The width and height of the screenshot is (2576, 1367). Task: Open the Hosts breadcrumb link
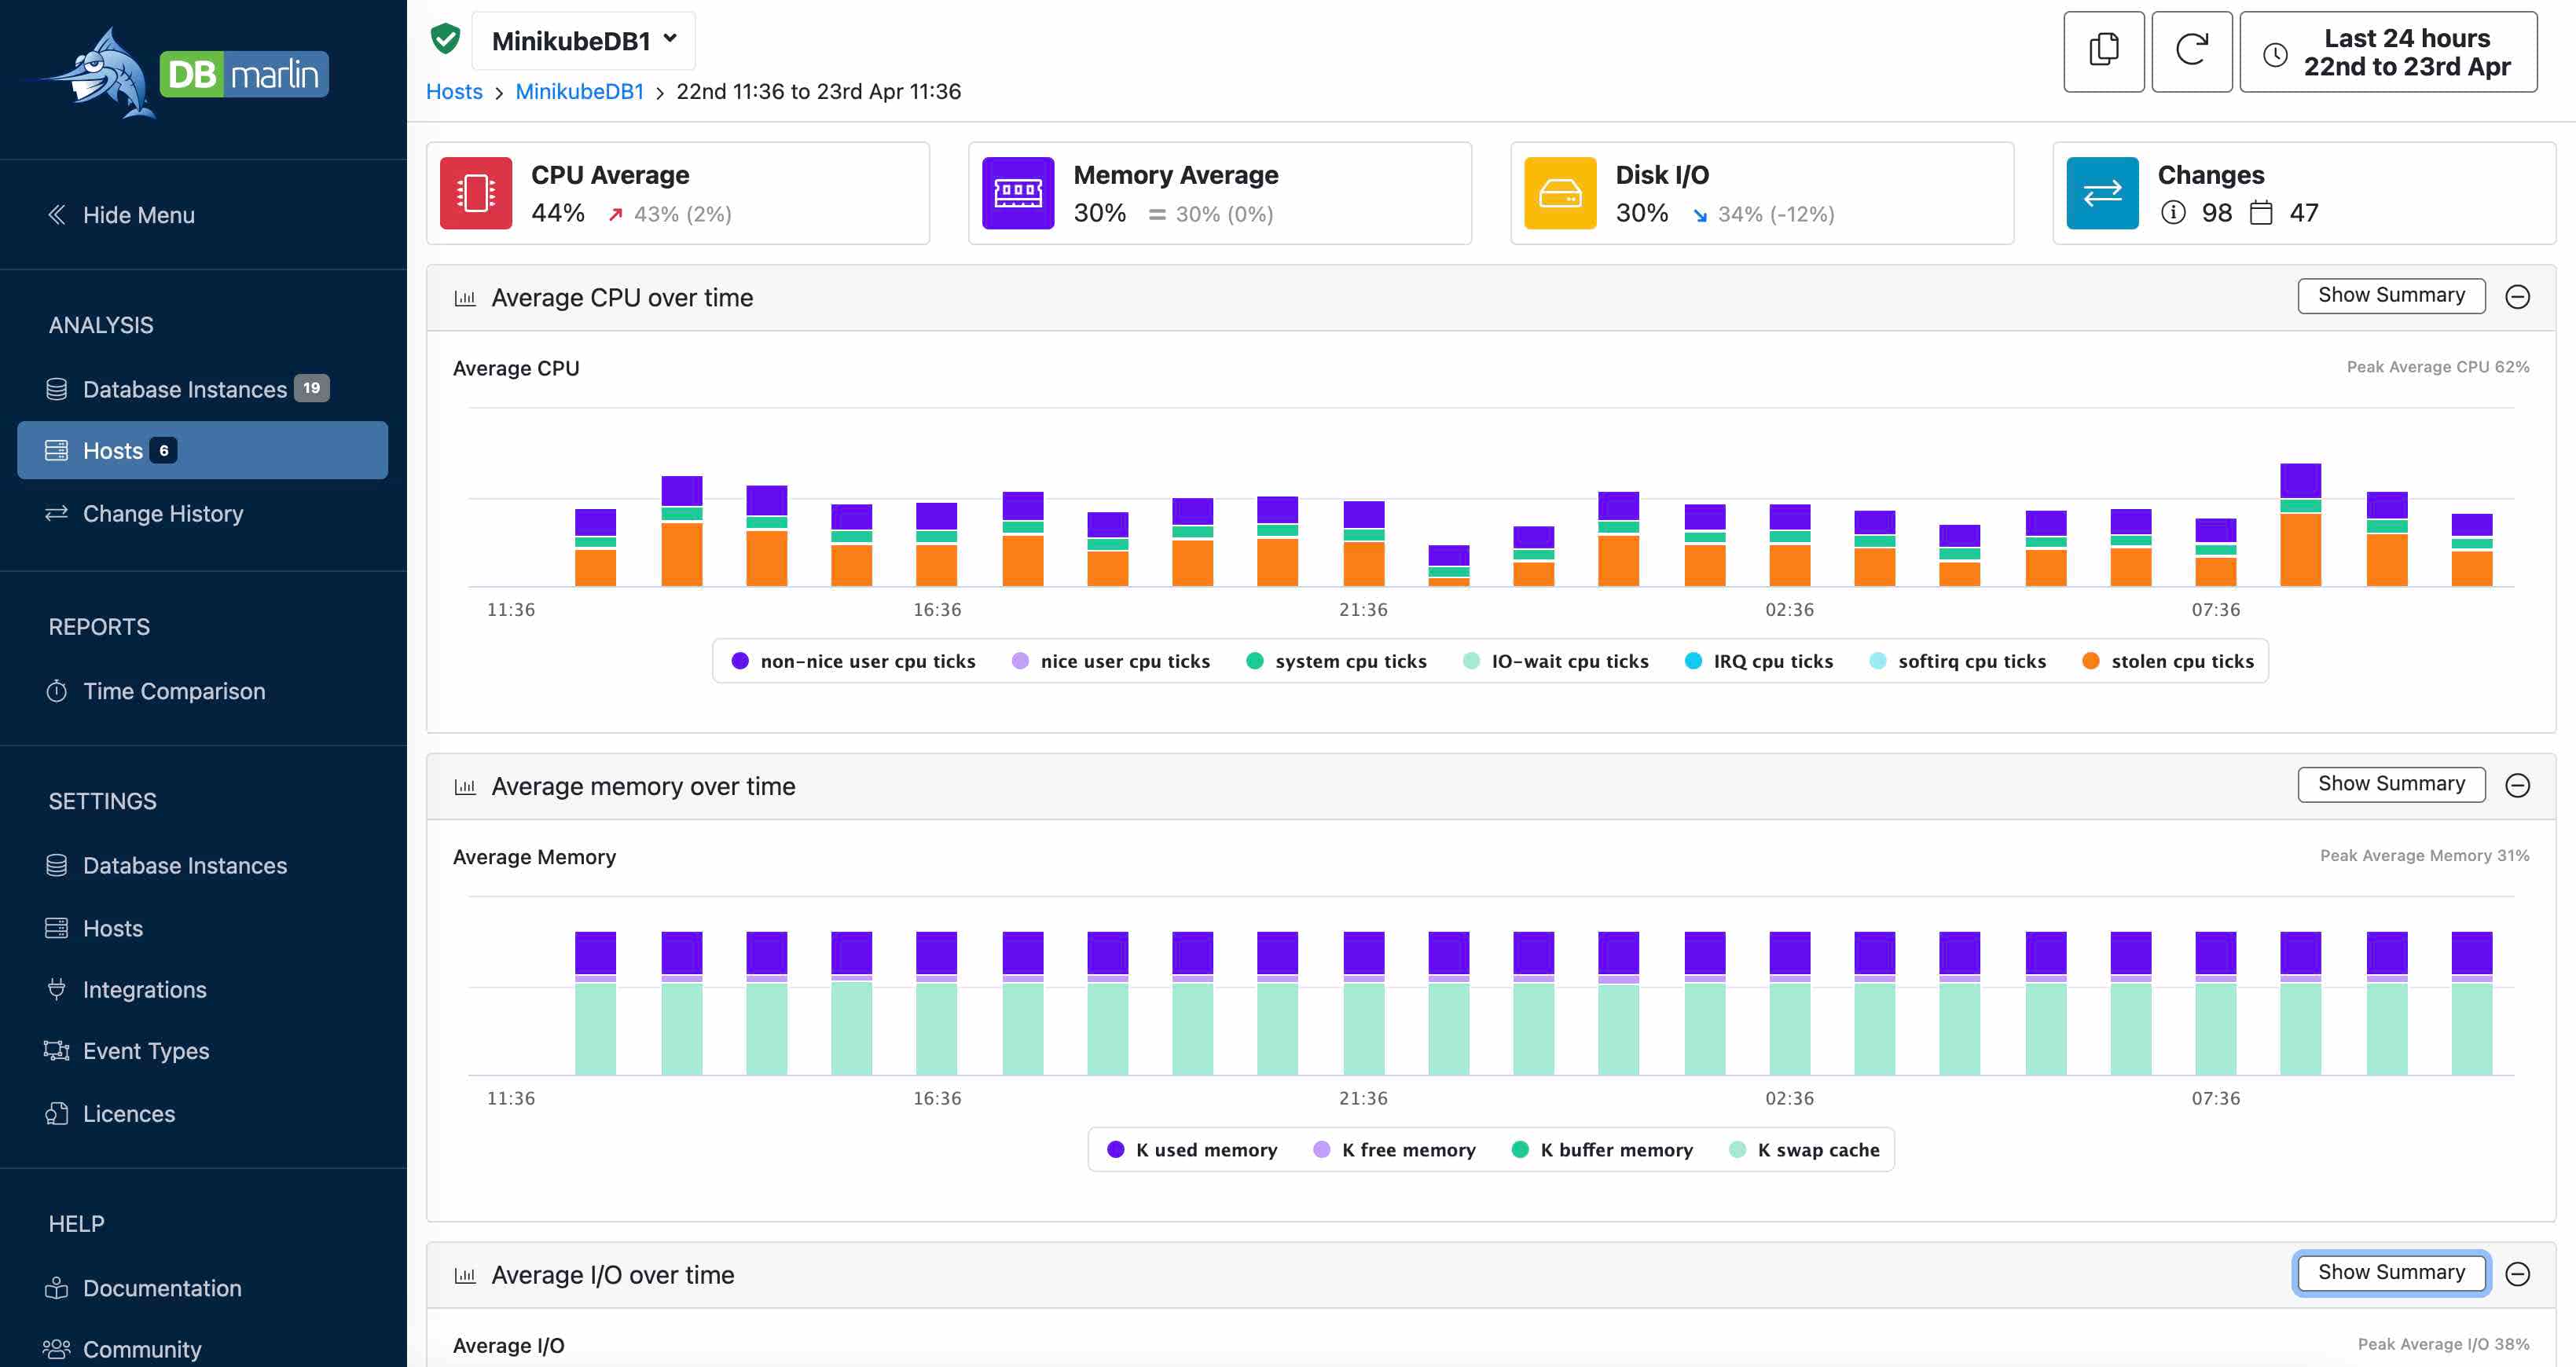(x=453, y=89)
